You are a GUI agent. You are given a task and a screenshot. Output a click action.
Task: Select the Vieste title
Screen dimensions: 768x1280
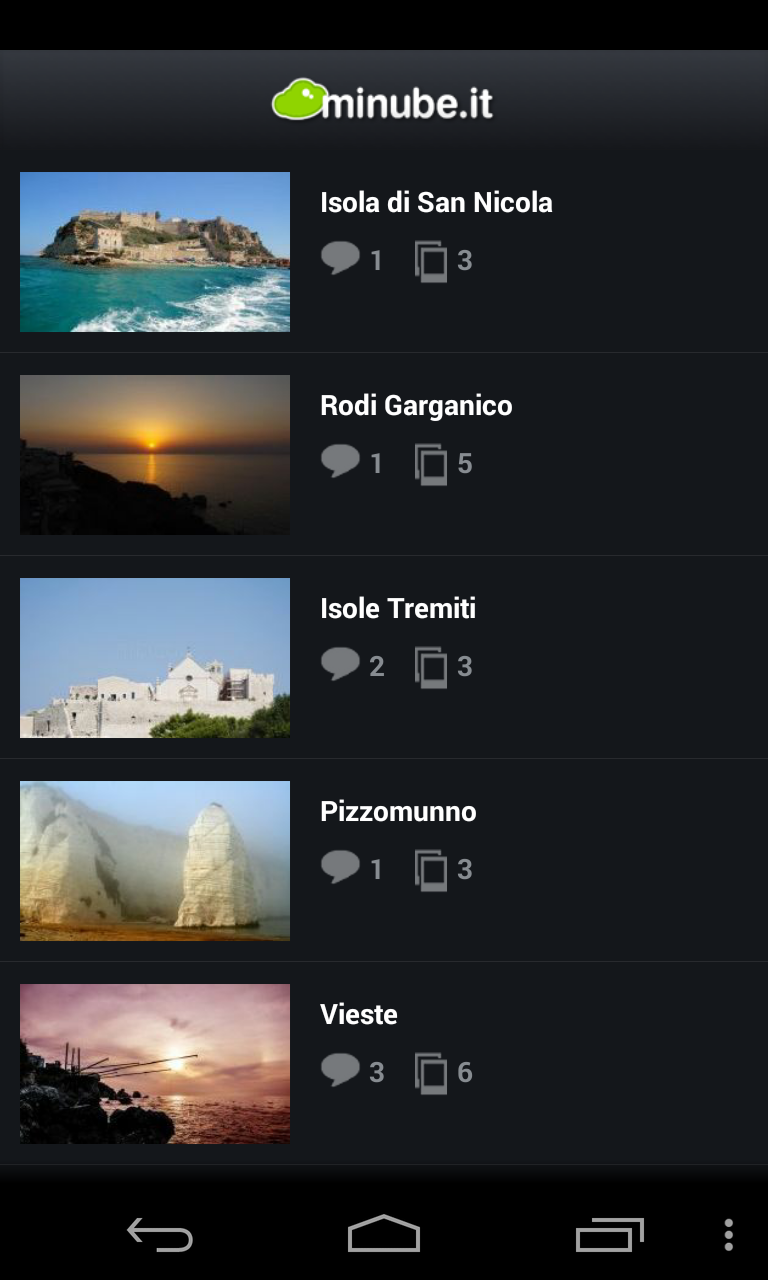(359, 1015)
